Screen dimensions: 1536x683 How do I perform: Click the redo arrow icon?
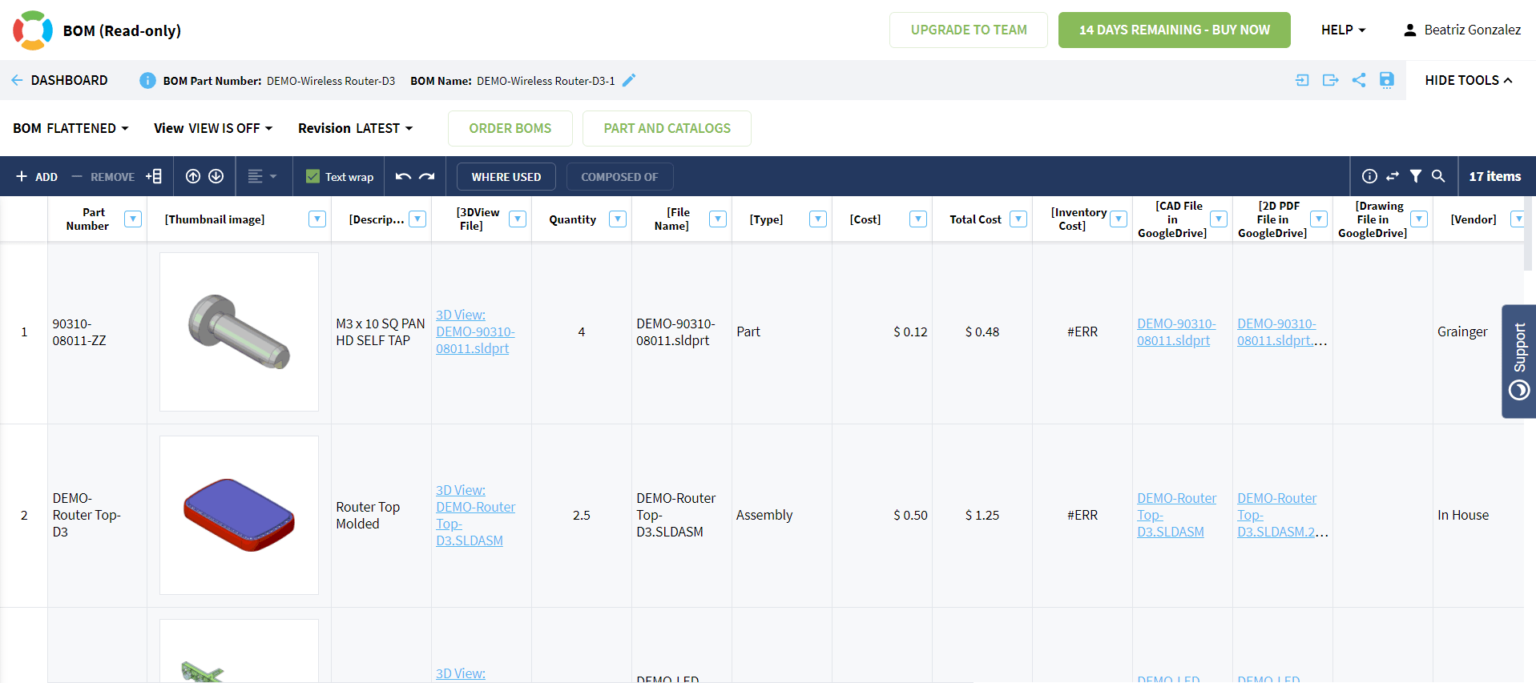click(x=426, y=175)
